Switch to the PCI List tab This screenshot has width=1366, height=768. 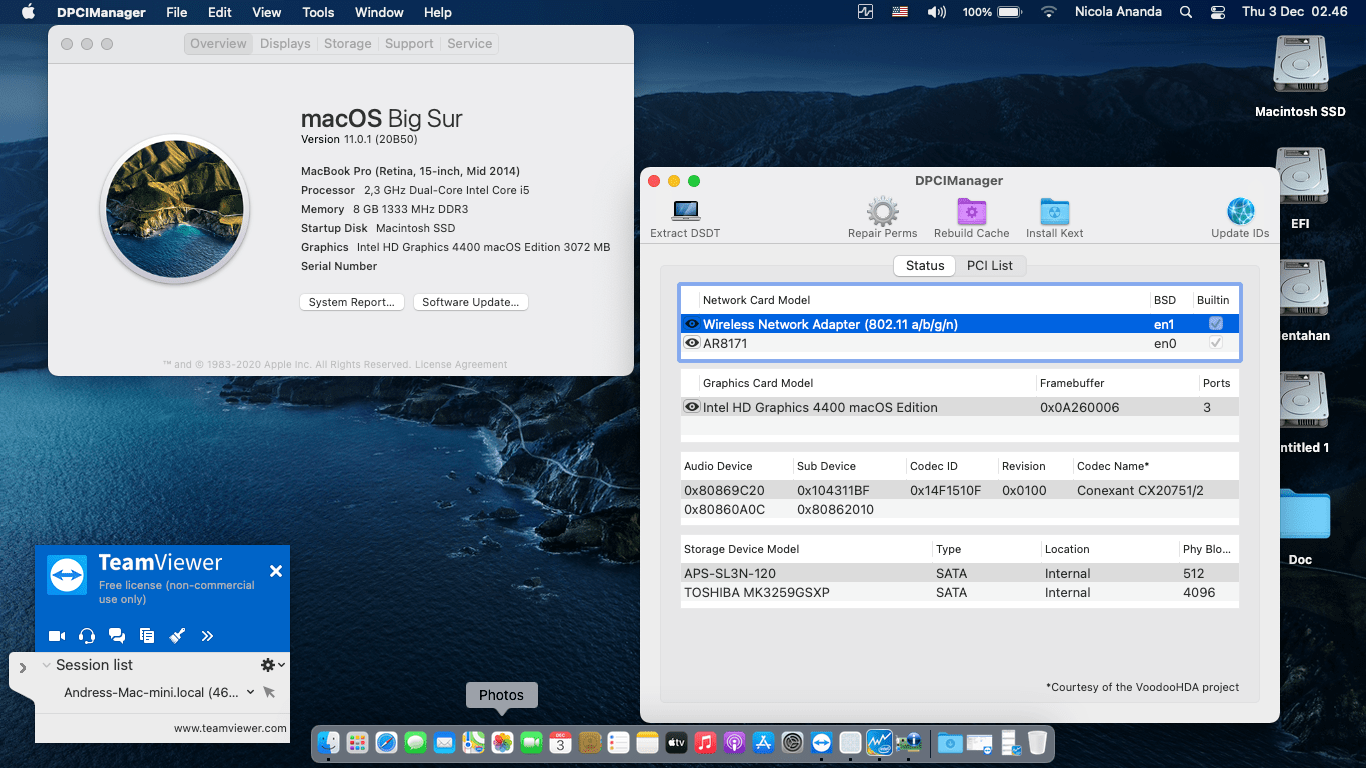[991, 265]
